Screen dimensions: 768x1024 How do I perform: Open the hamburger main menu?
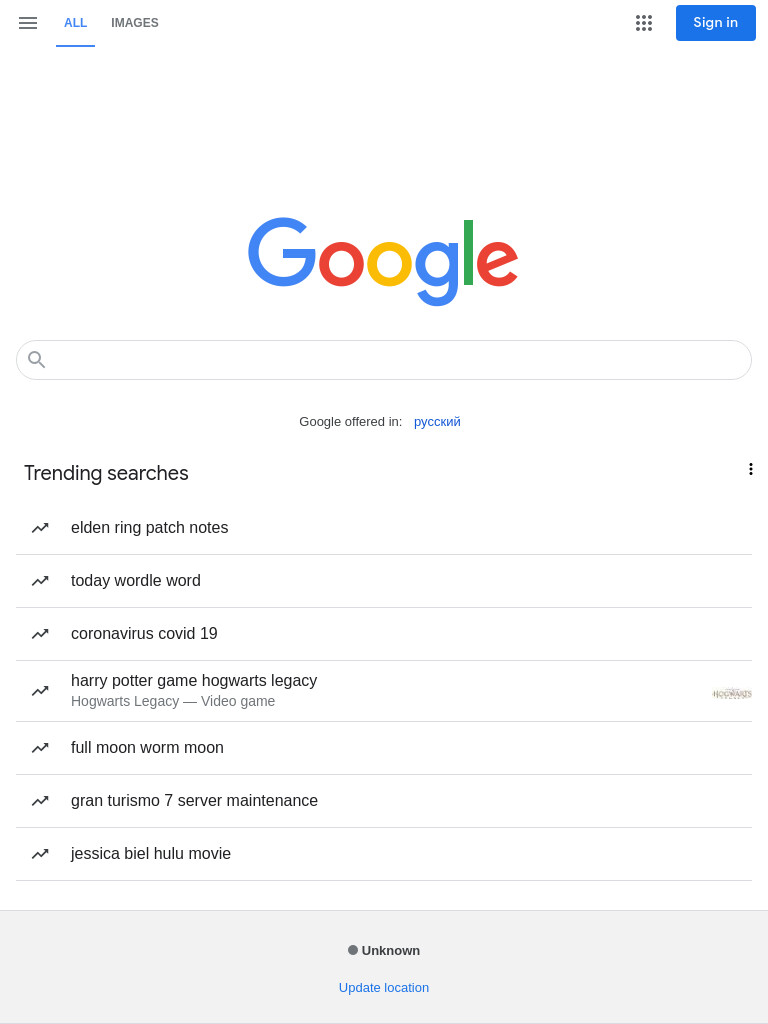click(x=27, y=23)
